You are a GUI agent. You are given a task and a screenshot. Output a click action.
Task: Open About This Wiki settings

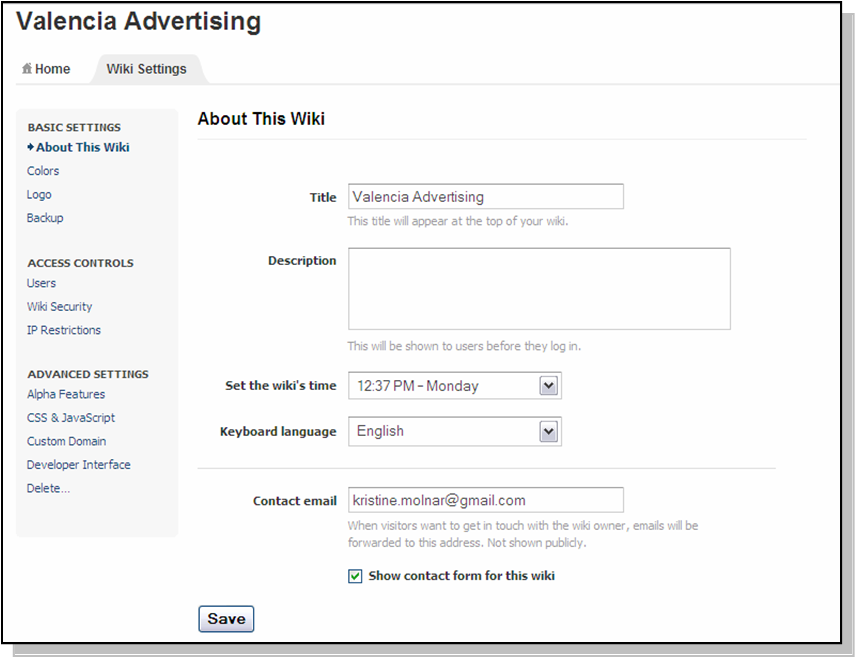point(83,147)
